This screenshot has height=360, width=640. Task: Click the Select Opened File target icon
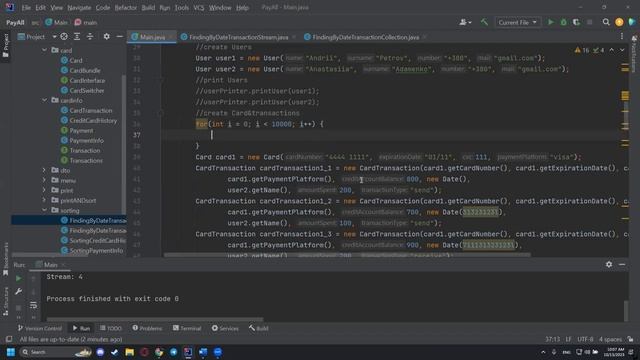[64, 37]
